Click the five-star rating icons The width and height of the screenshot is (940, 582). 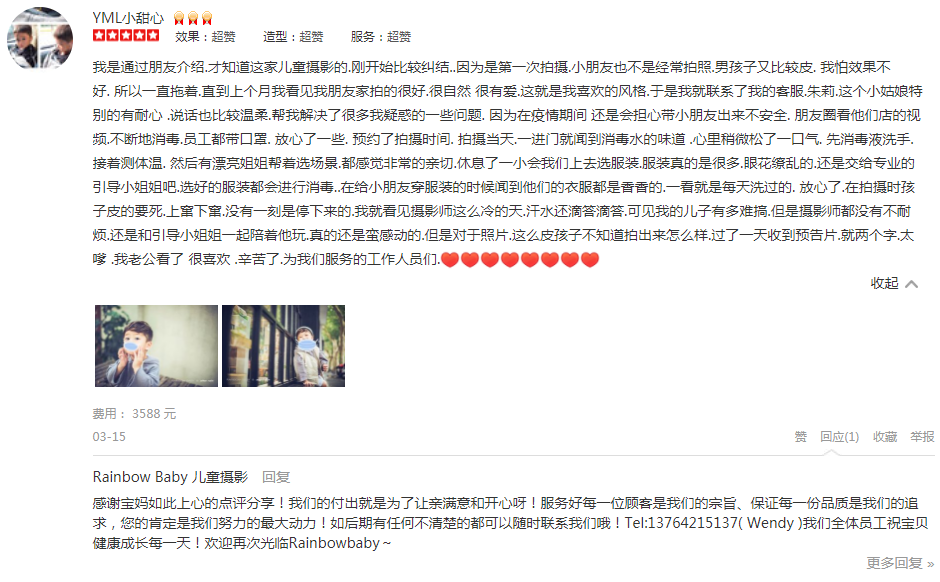point(126,35)
